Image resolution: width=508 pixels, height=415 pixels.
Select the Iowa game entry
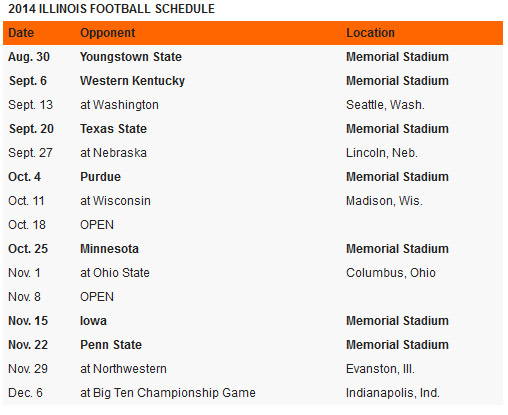point(93,321)
